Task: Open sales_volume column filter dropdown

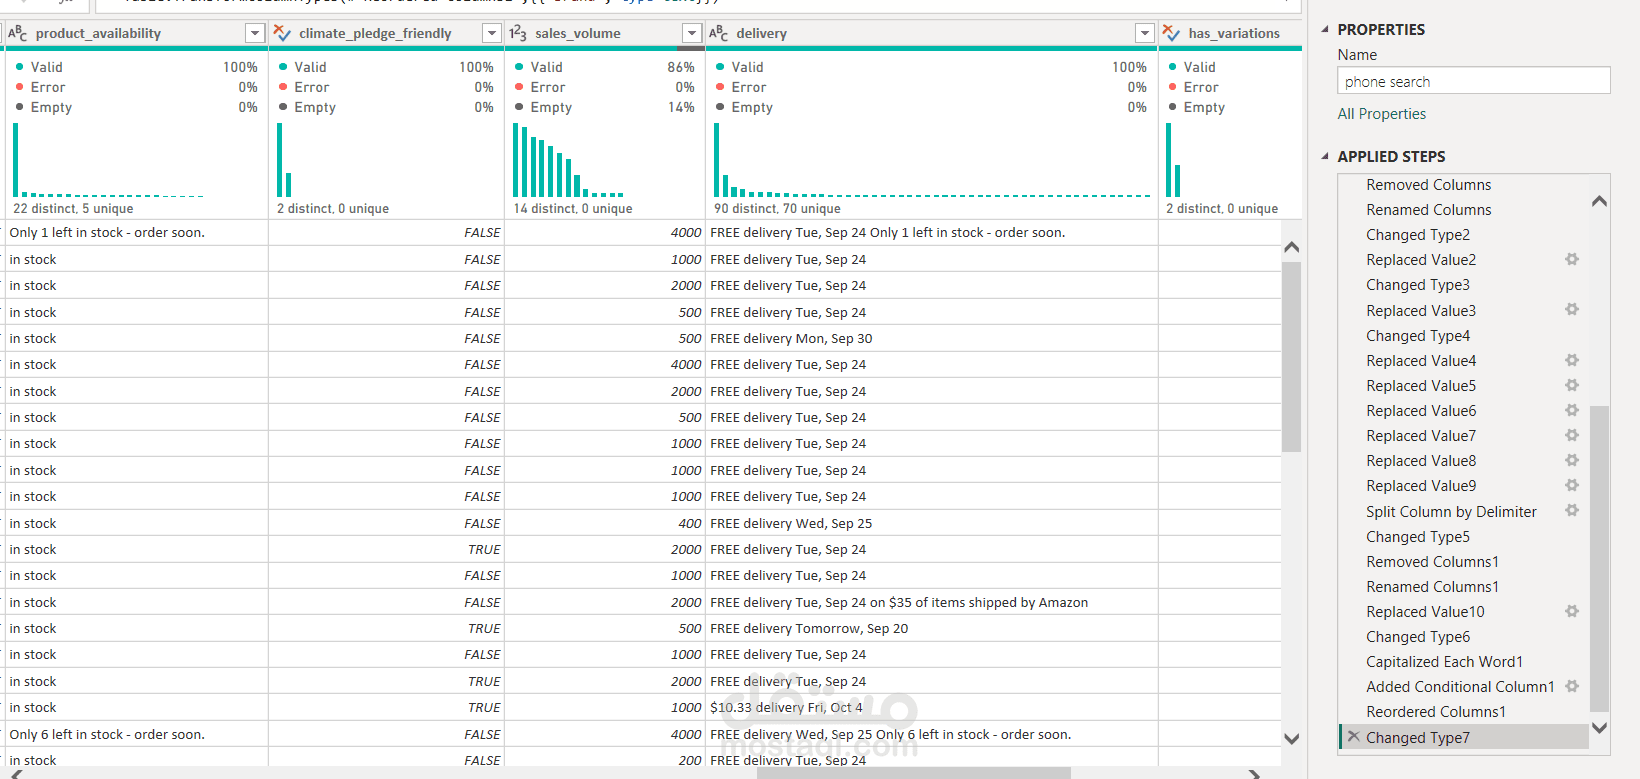Action: [691, 33]
